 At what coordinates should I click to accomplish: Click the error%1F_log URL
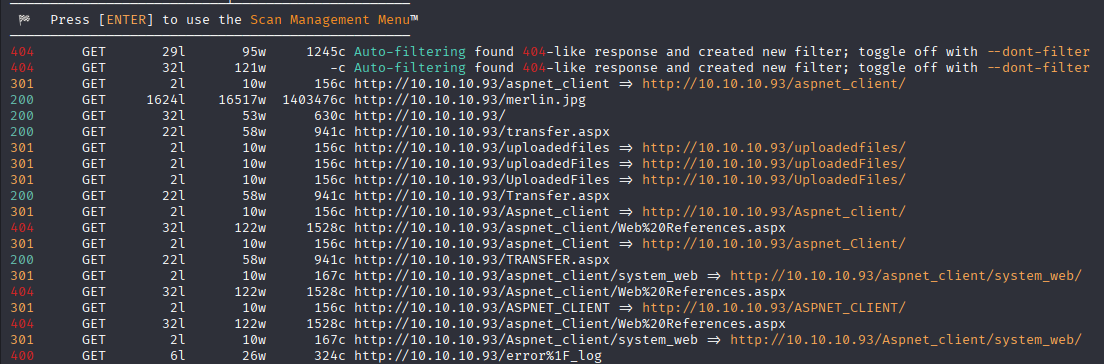[478, 356]
